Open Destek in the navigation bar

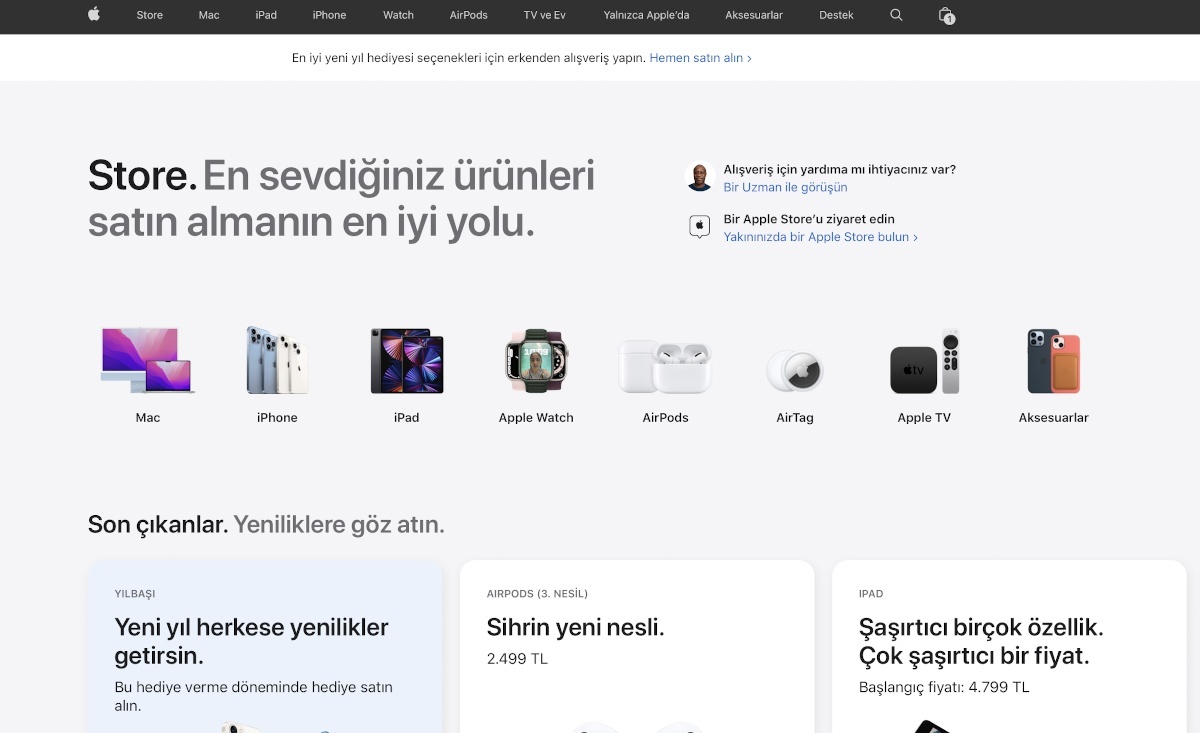836,15
